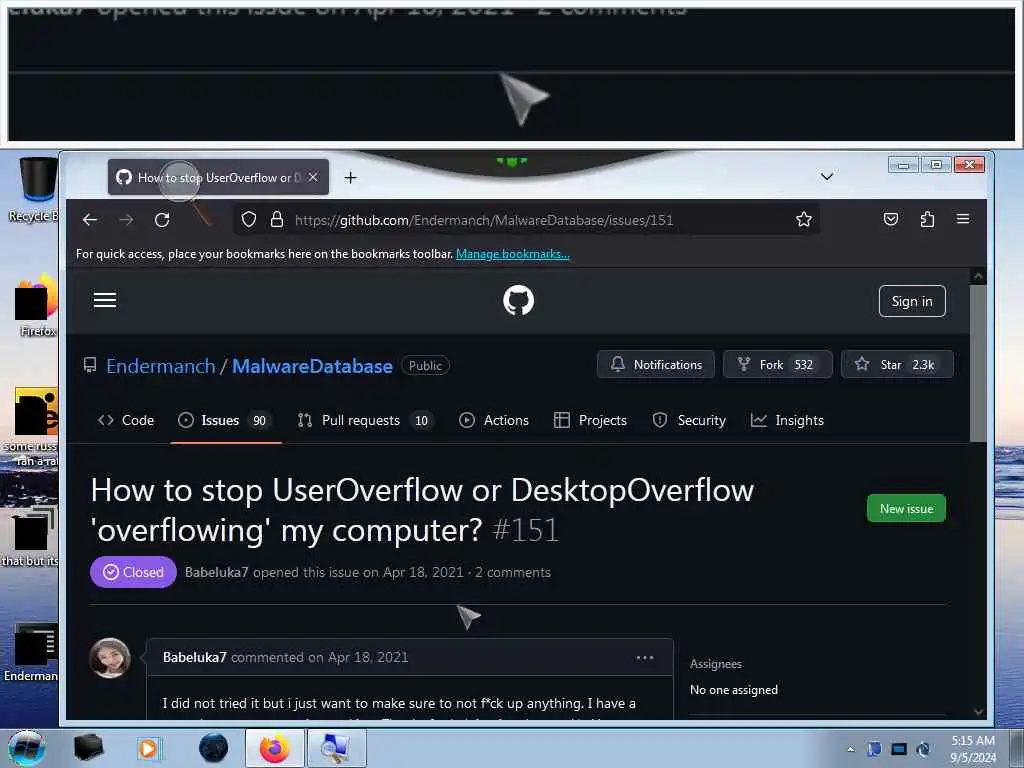Expand the list all tabs chevron
This screenshot has width=1024, height=768.
[827, 177]
